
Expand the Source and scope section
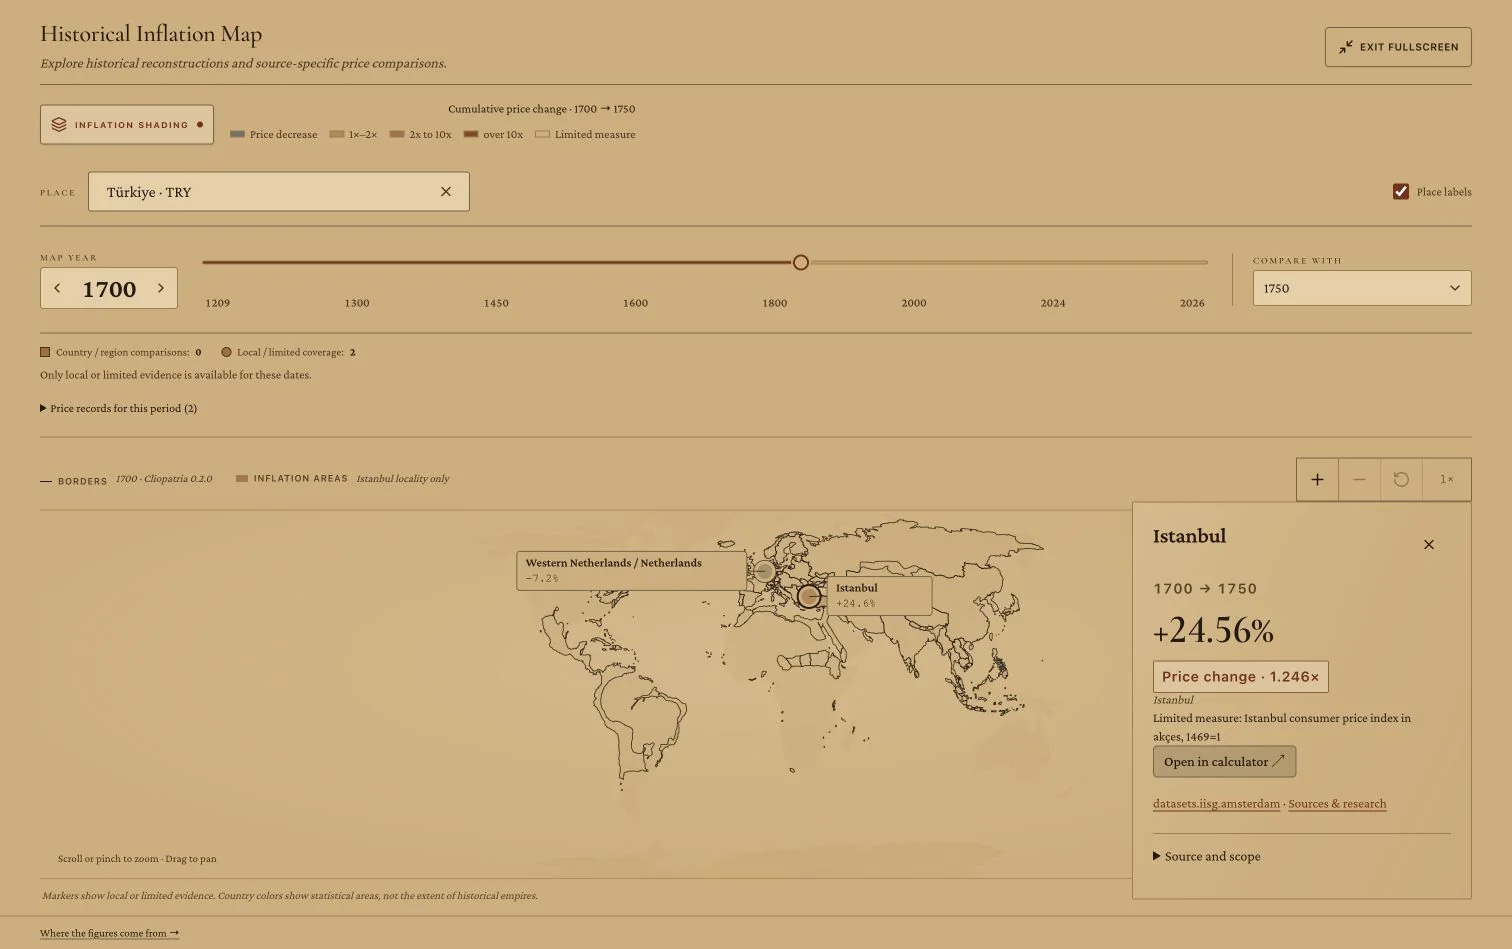pyautogui.click(x=1207, y=857)
